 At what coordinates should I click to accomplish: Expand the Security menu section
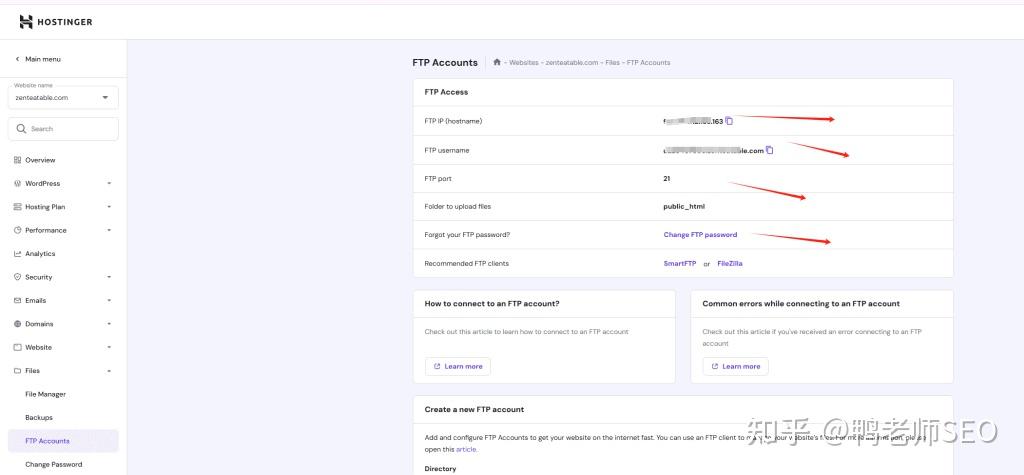(109, 277)
